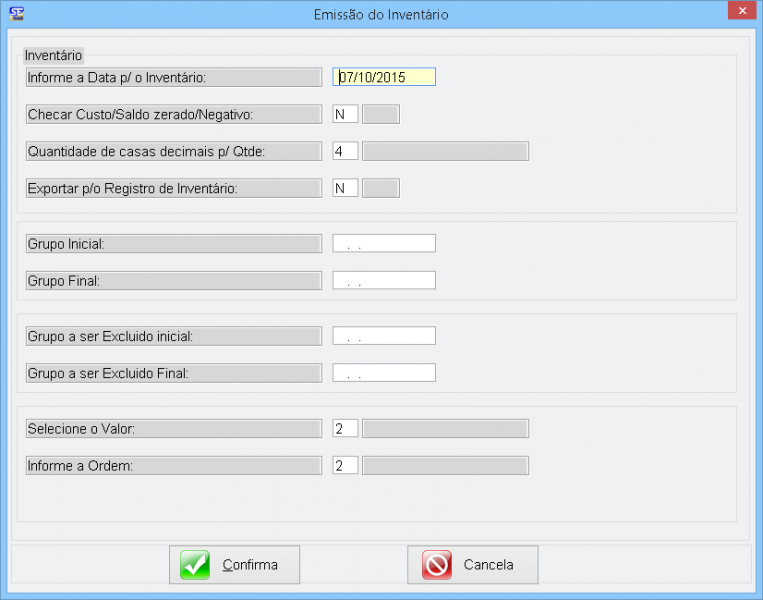Focus the Grupo a ser Excluido Final field
The height and width of the screenshot is (600, 763).
(x=384, y=373)
